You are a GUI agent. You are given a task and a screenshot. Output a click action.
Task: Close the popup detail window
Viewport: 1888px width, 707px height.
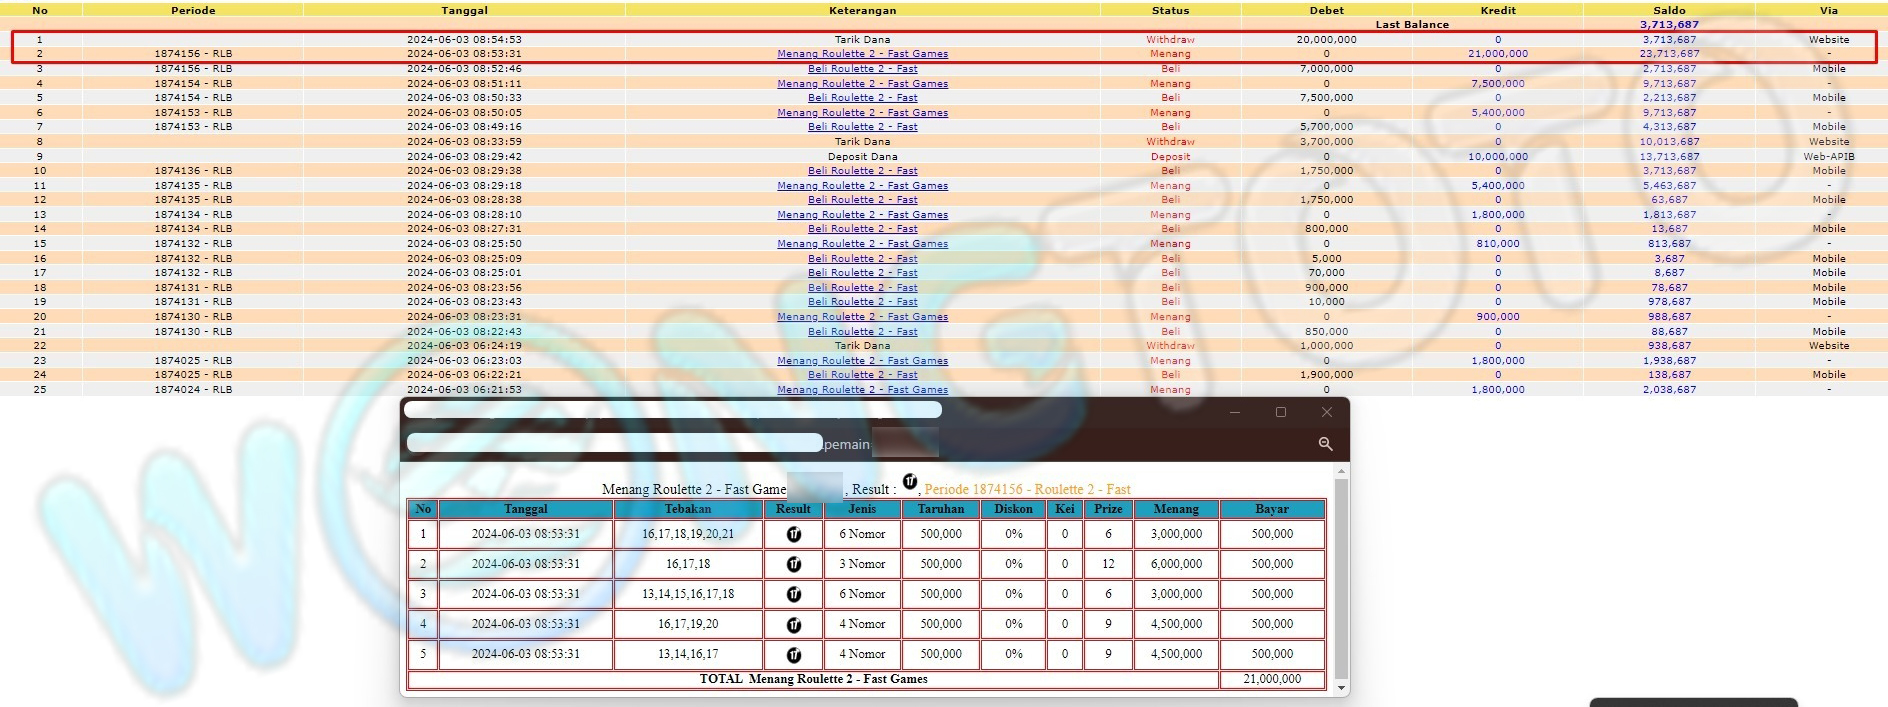tap(1326, 412)
